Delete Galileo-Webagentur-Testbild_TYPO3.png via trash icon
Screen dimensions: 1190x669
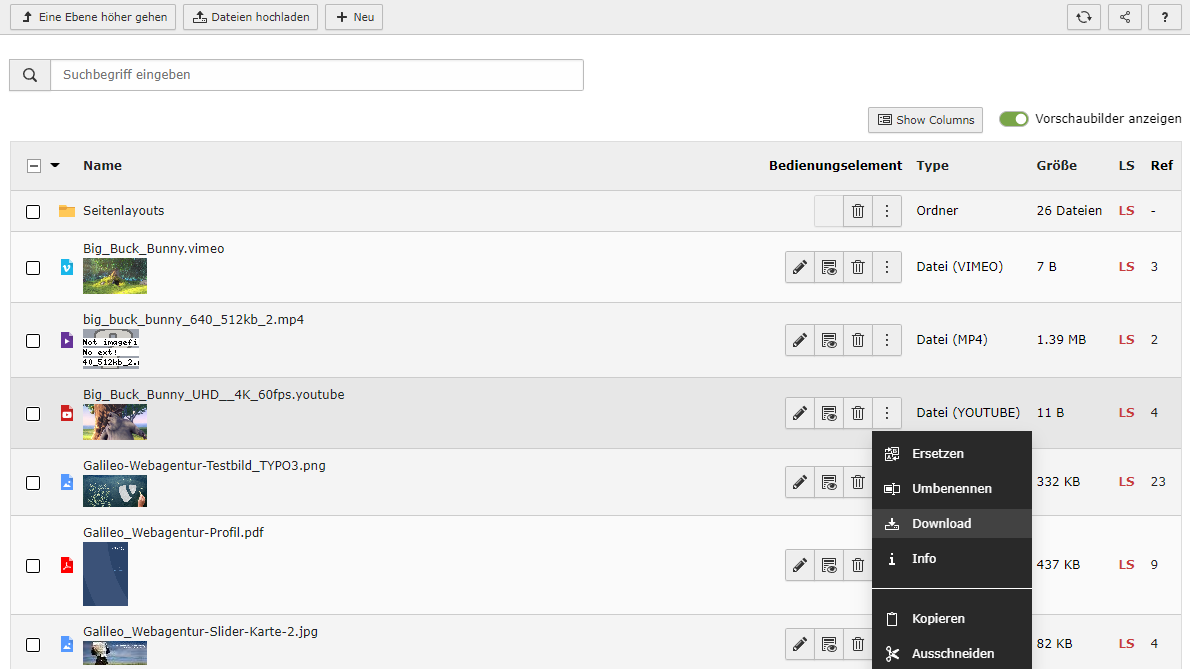857,482
